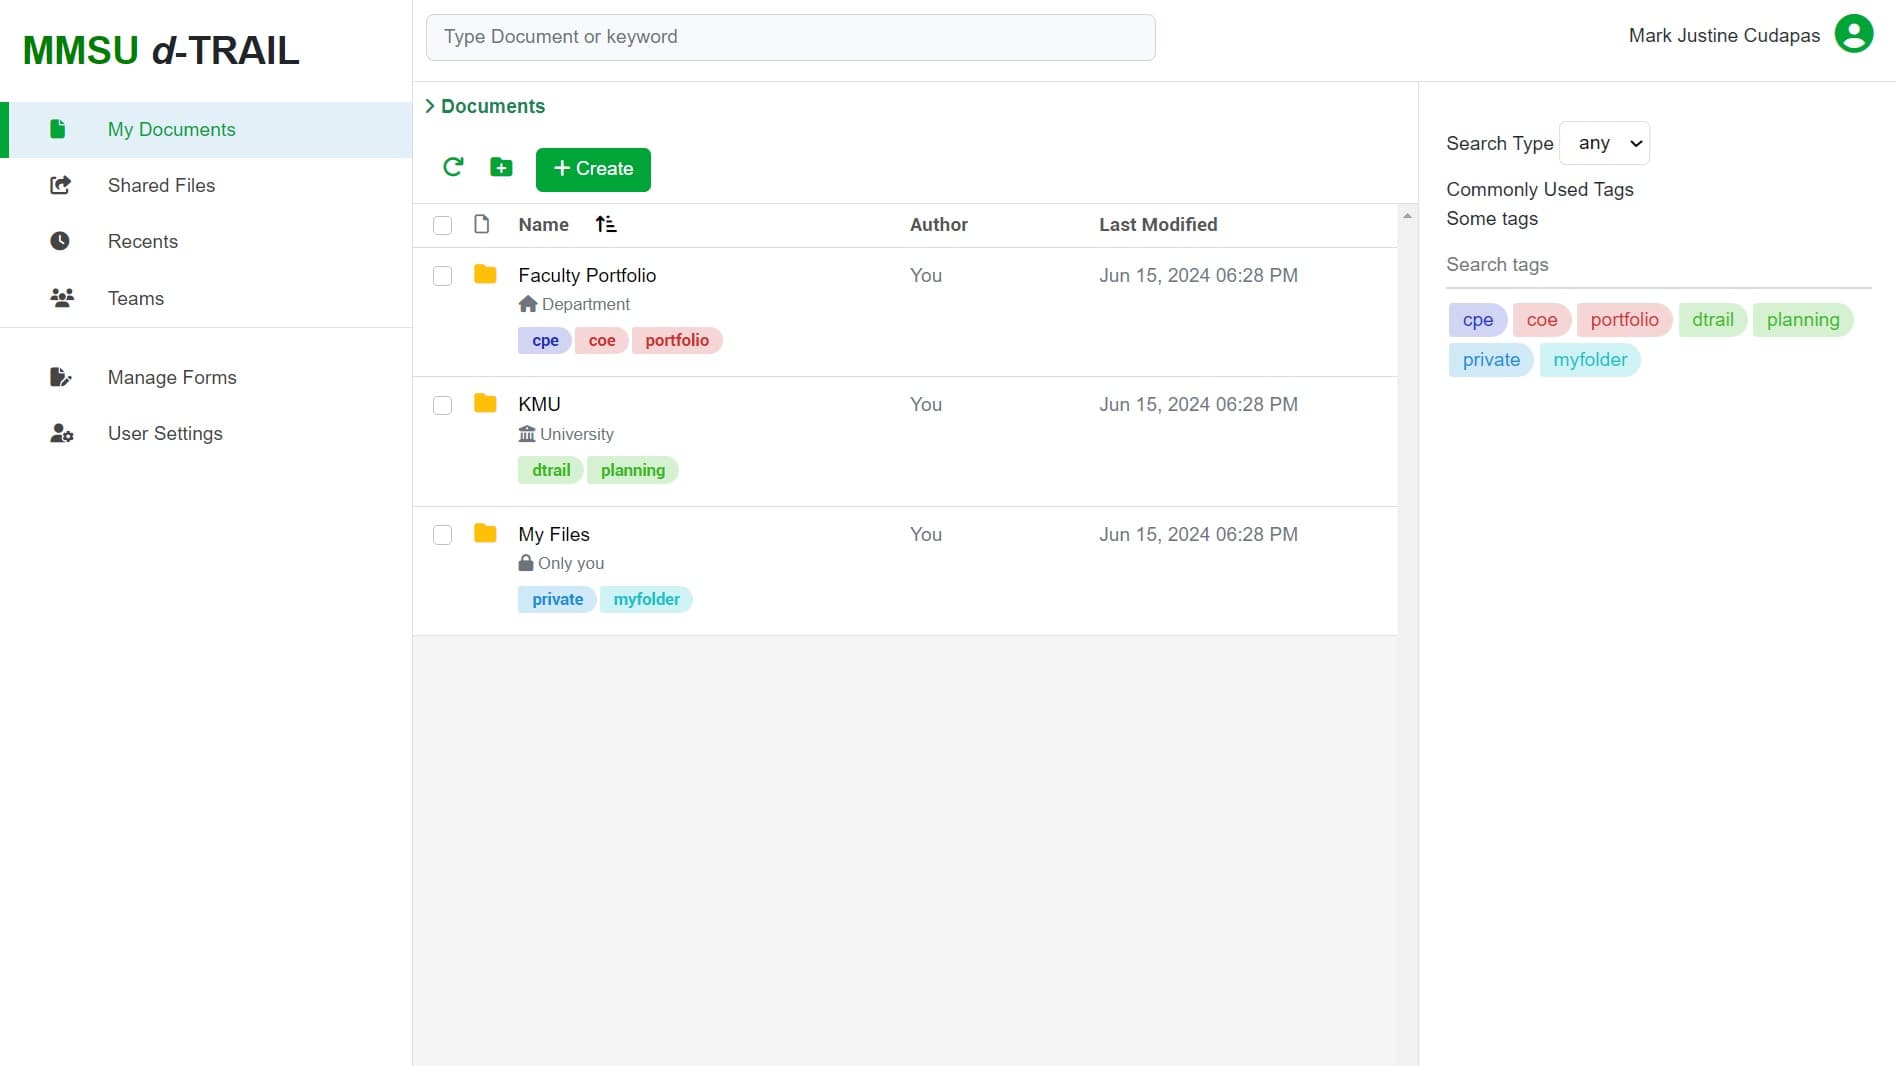Image resolution: width=1896 pixels, height=1066 pixels.
Task: Click the Manage Forms edit icon
Action: tap(60, 377)
